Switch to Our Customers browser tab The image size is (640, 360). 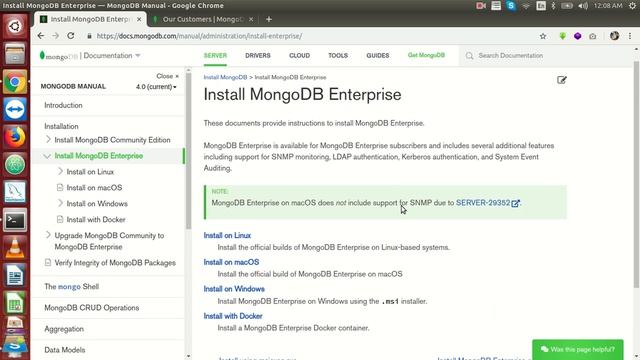(x=203, y=19)
